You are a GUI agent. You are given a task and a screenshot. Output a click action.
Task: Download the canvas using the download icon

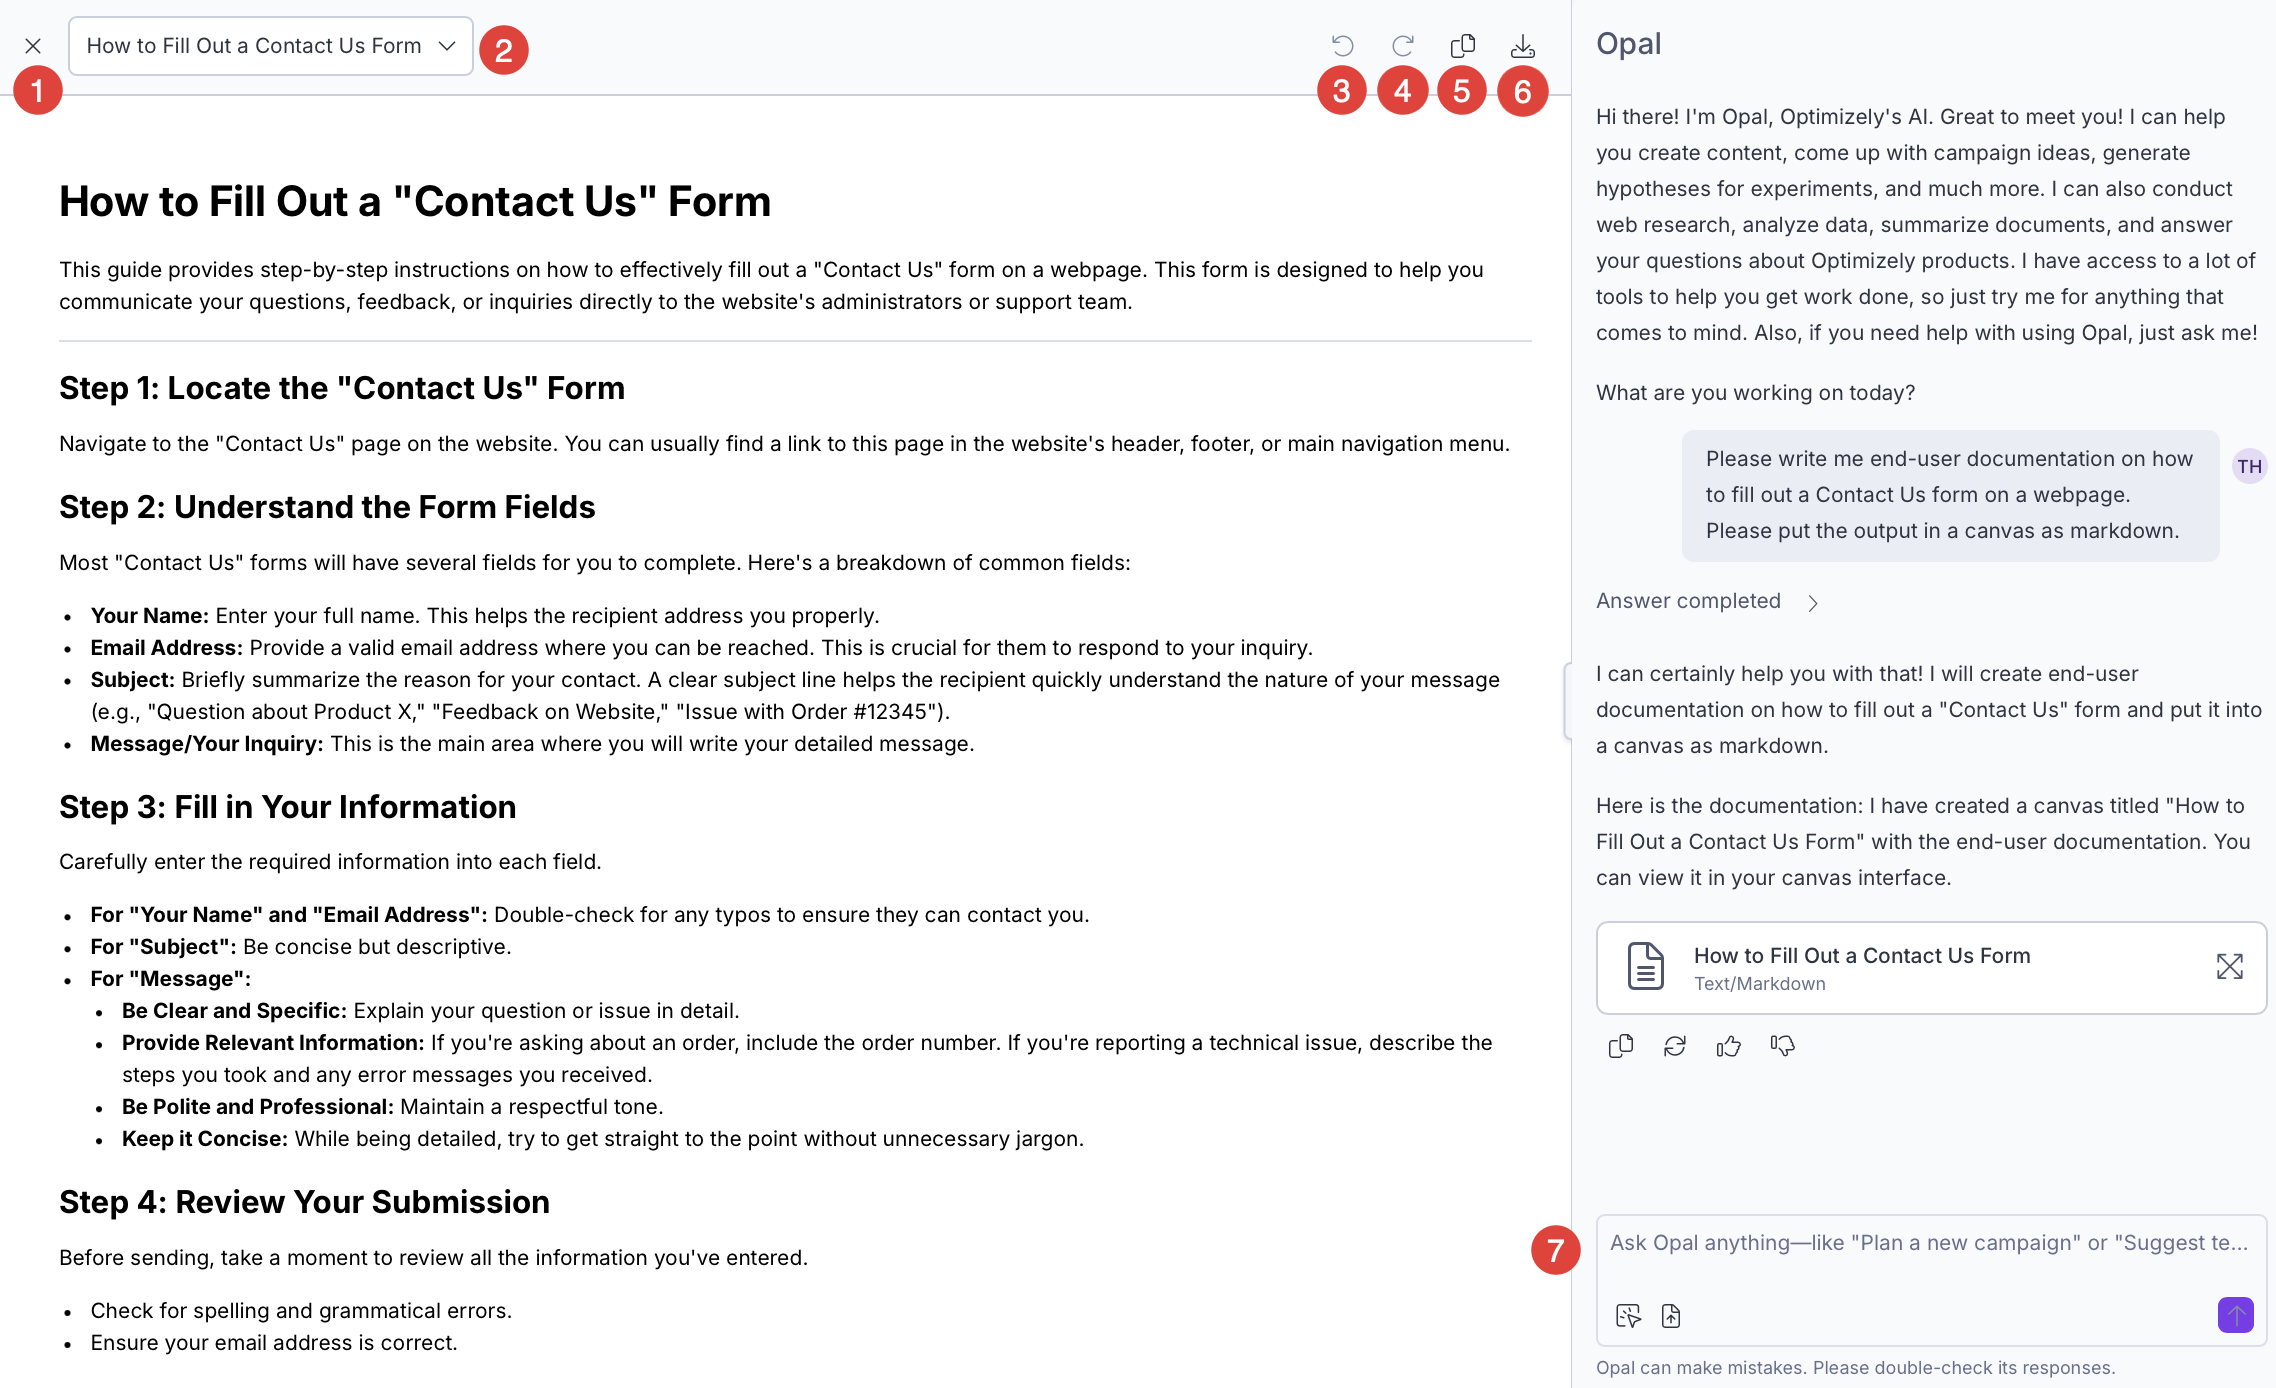point(1522,46)
